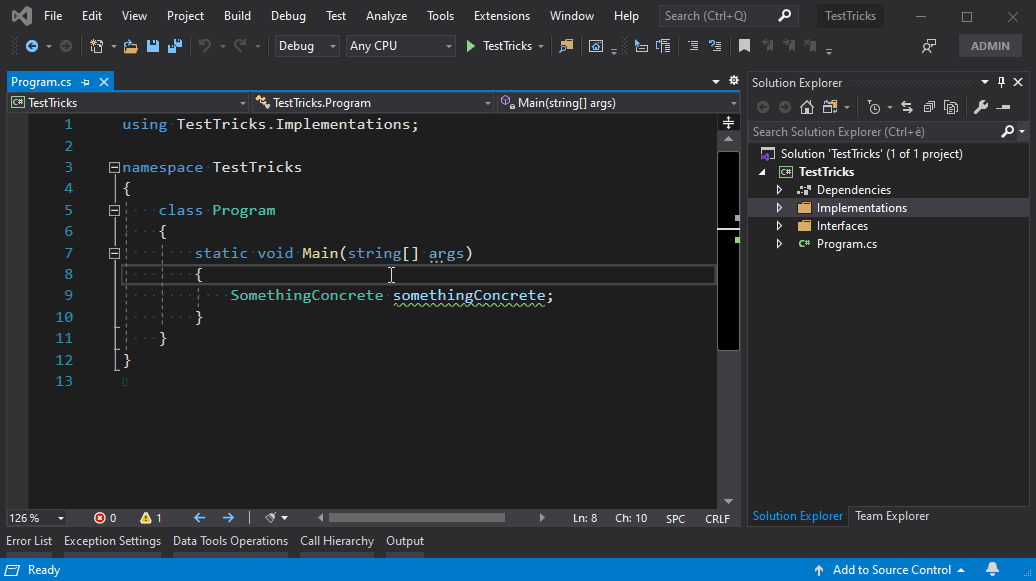The image size is (1036, 581).
Task: Select Solution 'TestTricks' root node
Action: pos(871,154)
